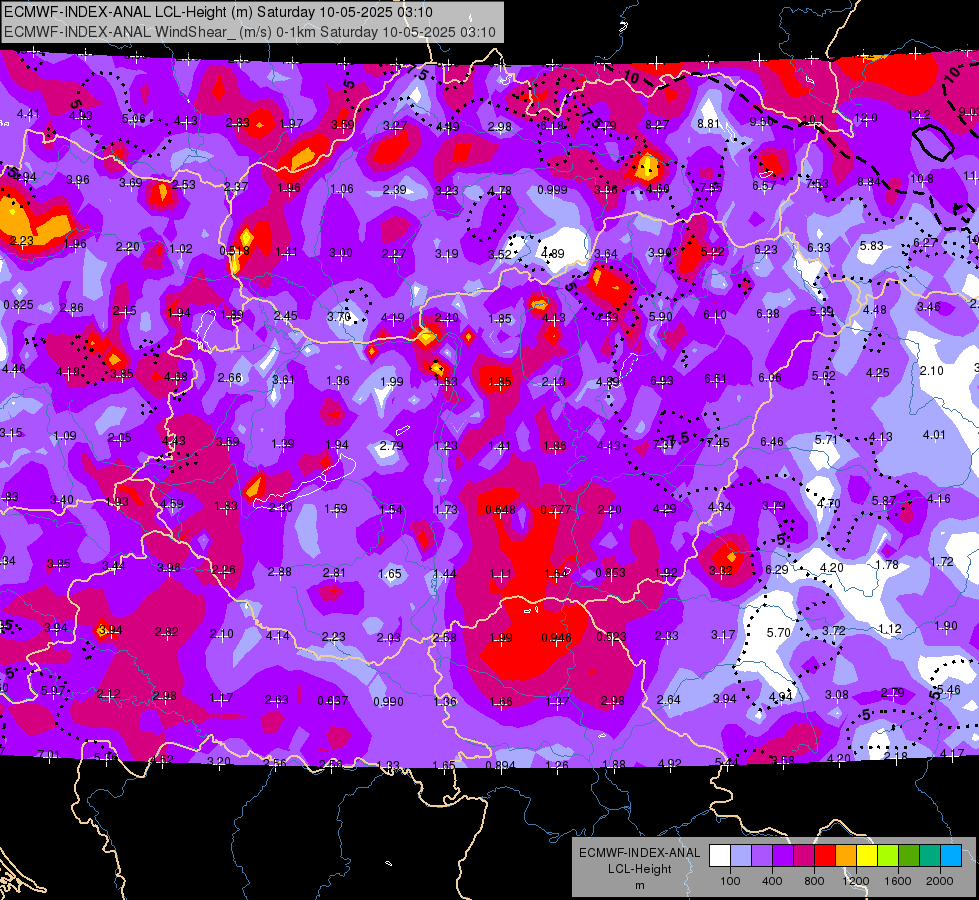The width and height of the screenshot is (979, 900).
Task: Click the wind shear value 0.853
Action: tap(611, 573)
